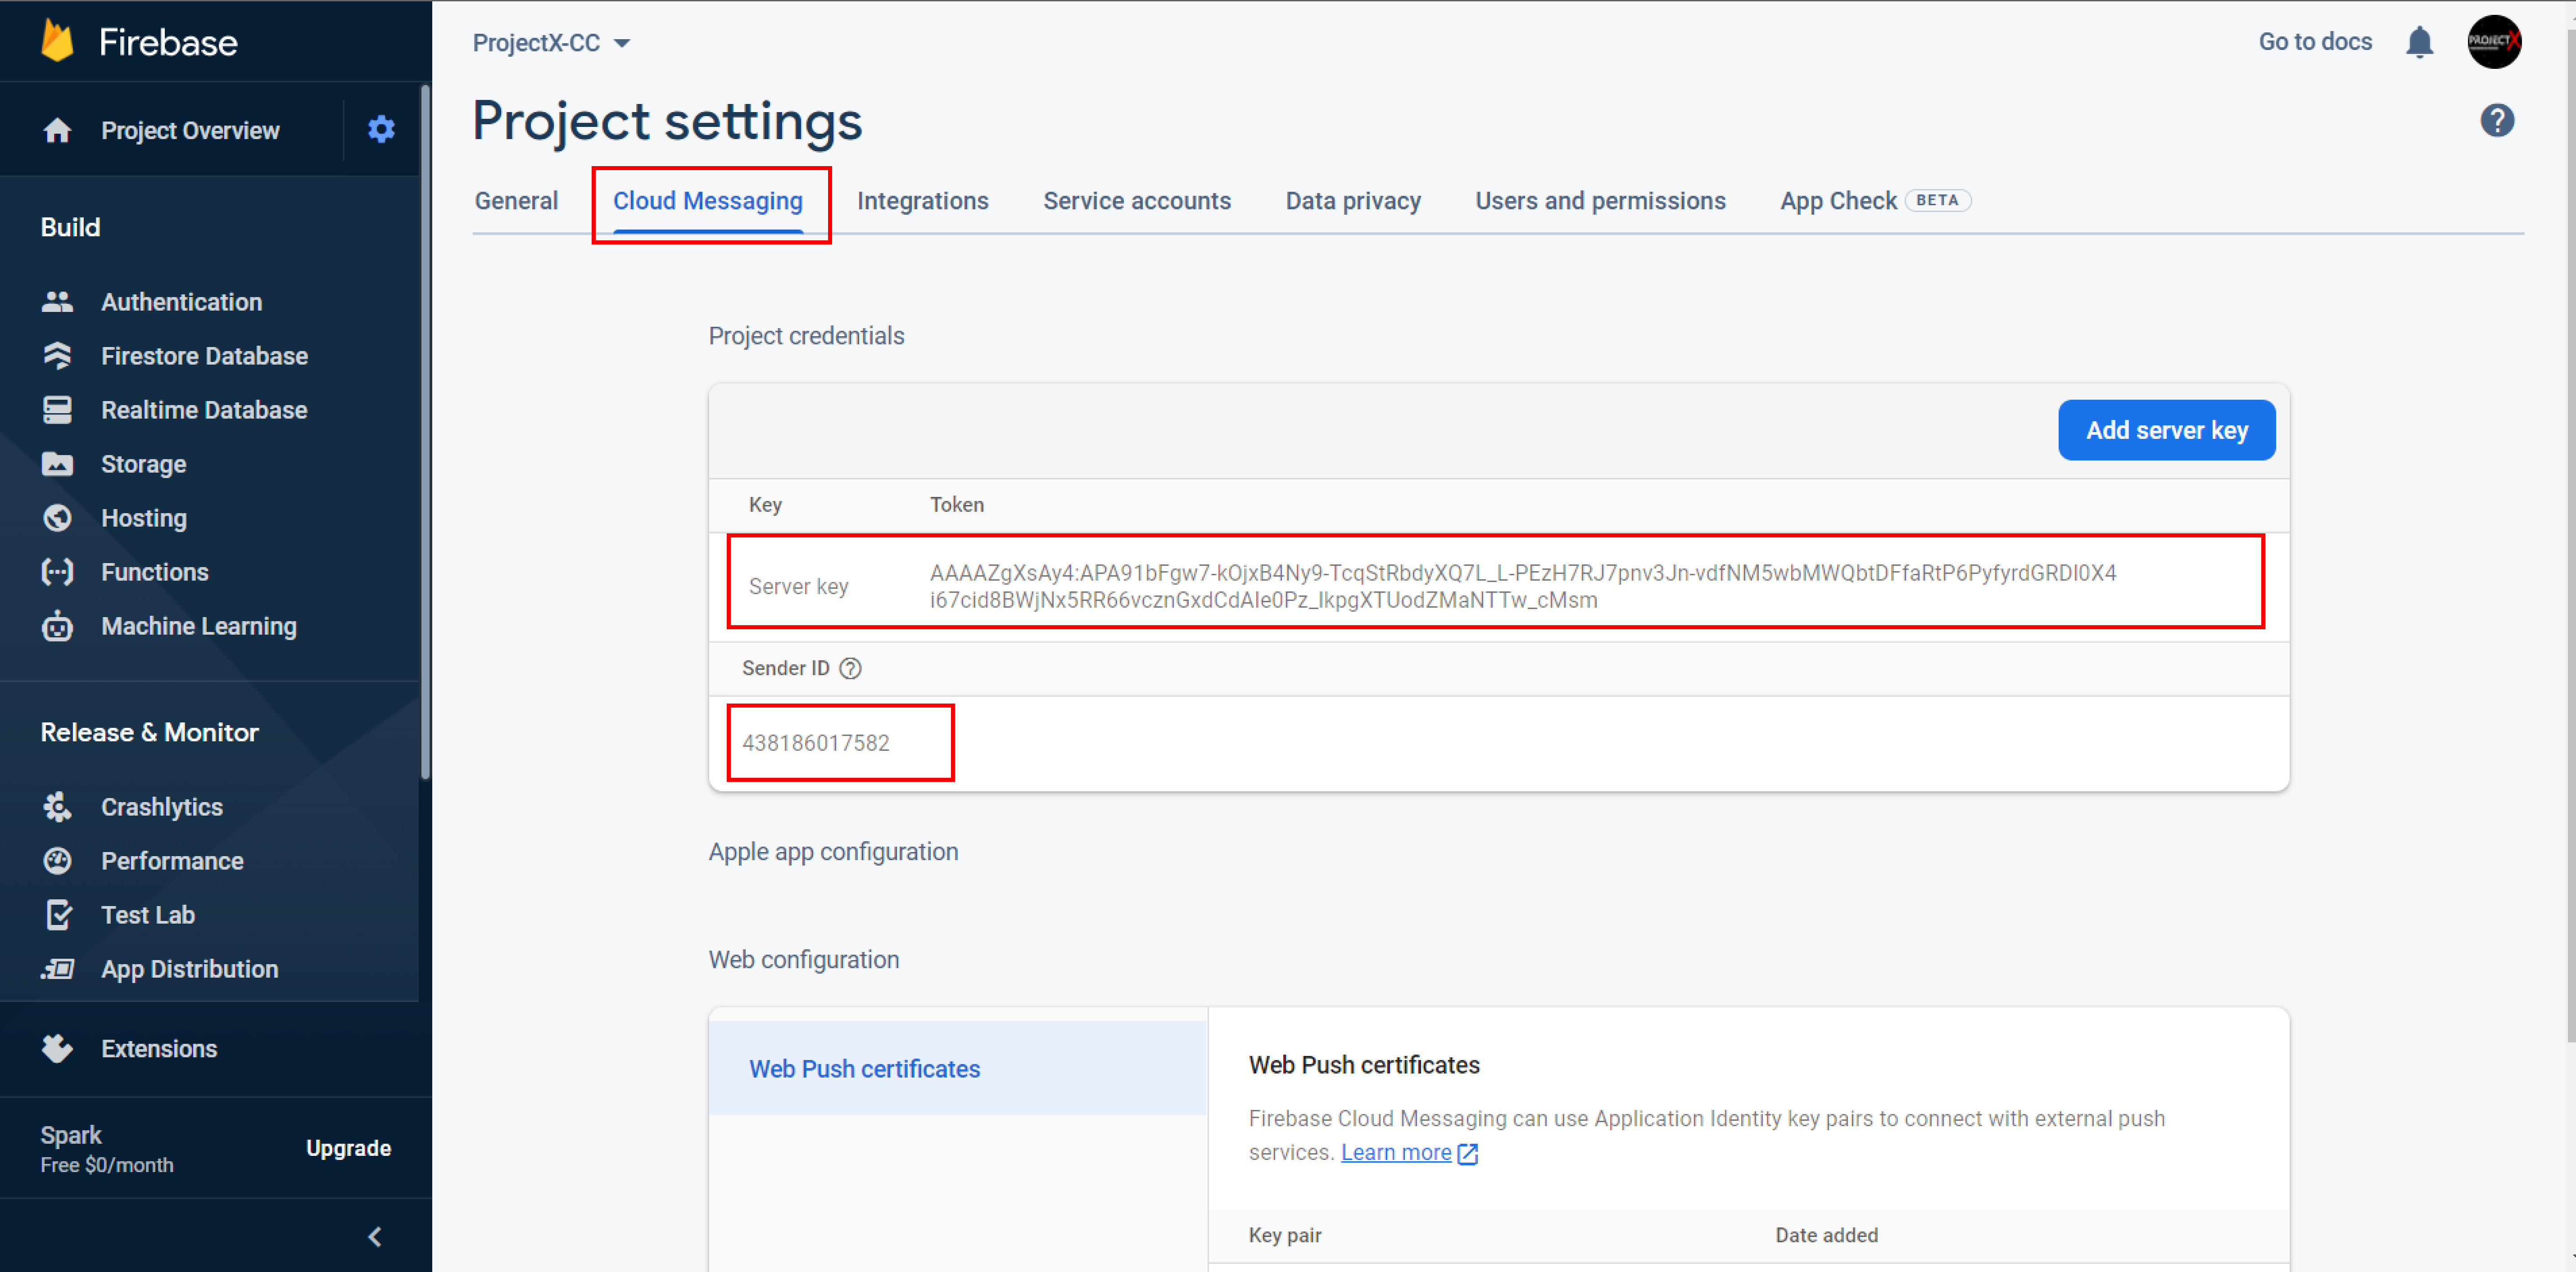This screenshot has width=2576, height=1272.
Task: Click the Crashlytics bug icon
Action: click(57, 806)
